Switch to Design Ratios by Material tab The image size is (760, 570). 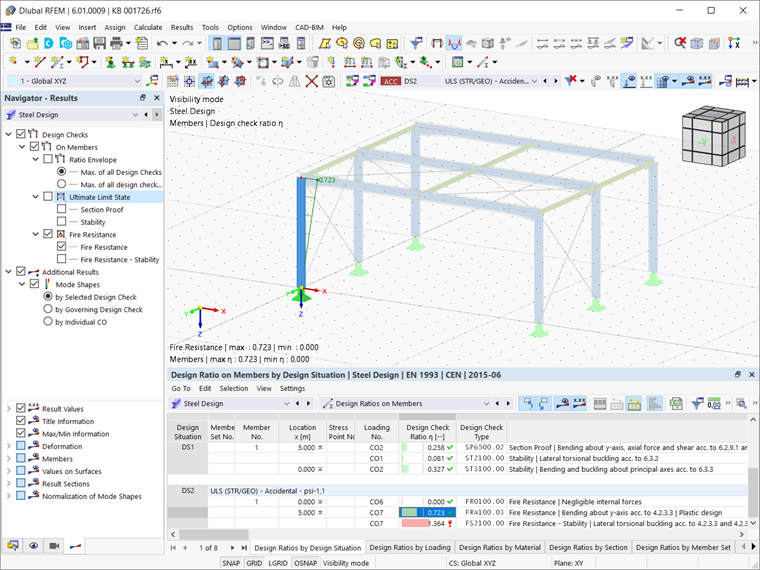point(500,548)
